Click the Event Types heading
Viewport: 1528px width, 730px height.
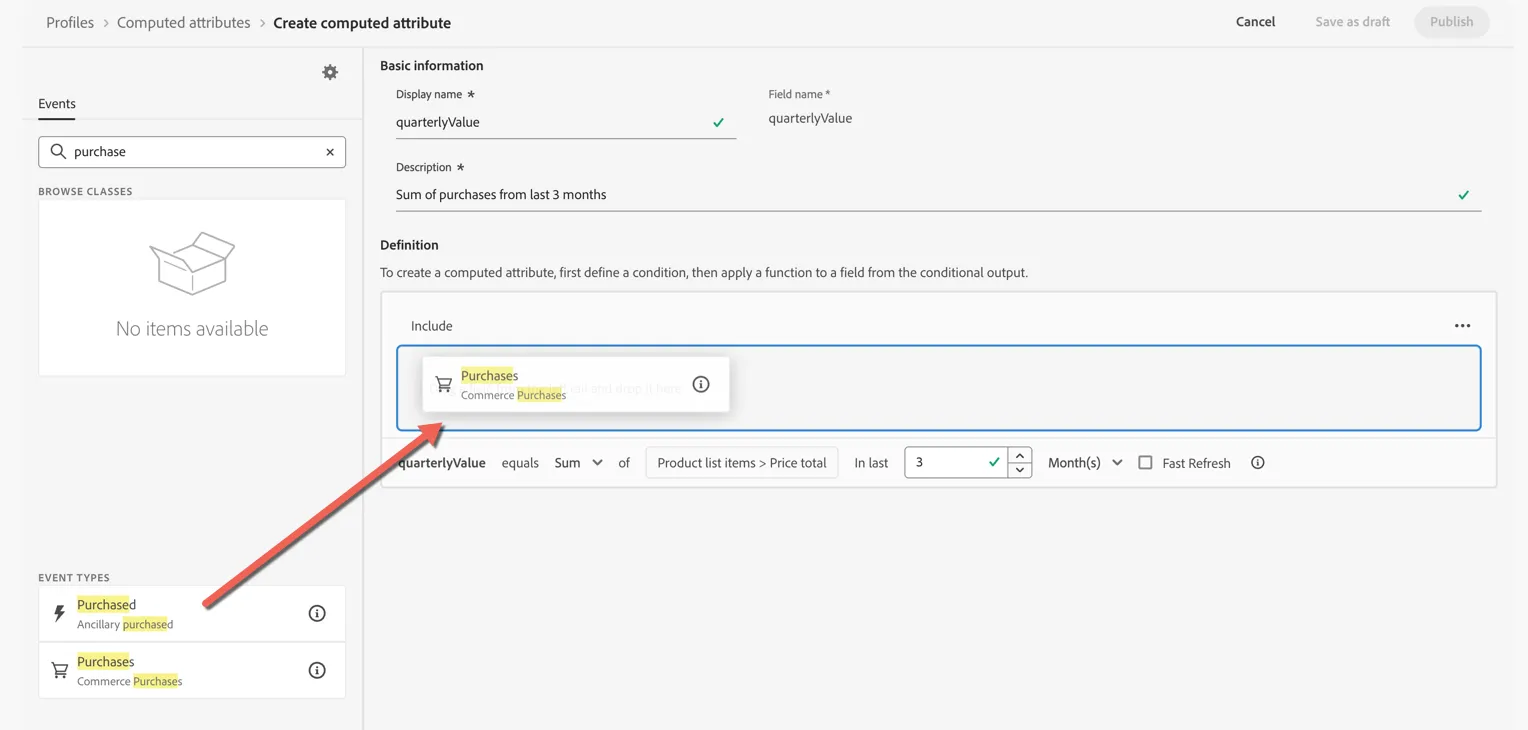tap(74, 578)
